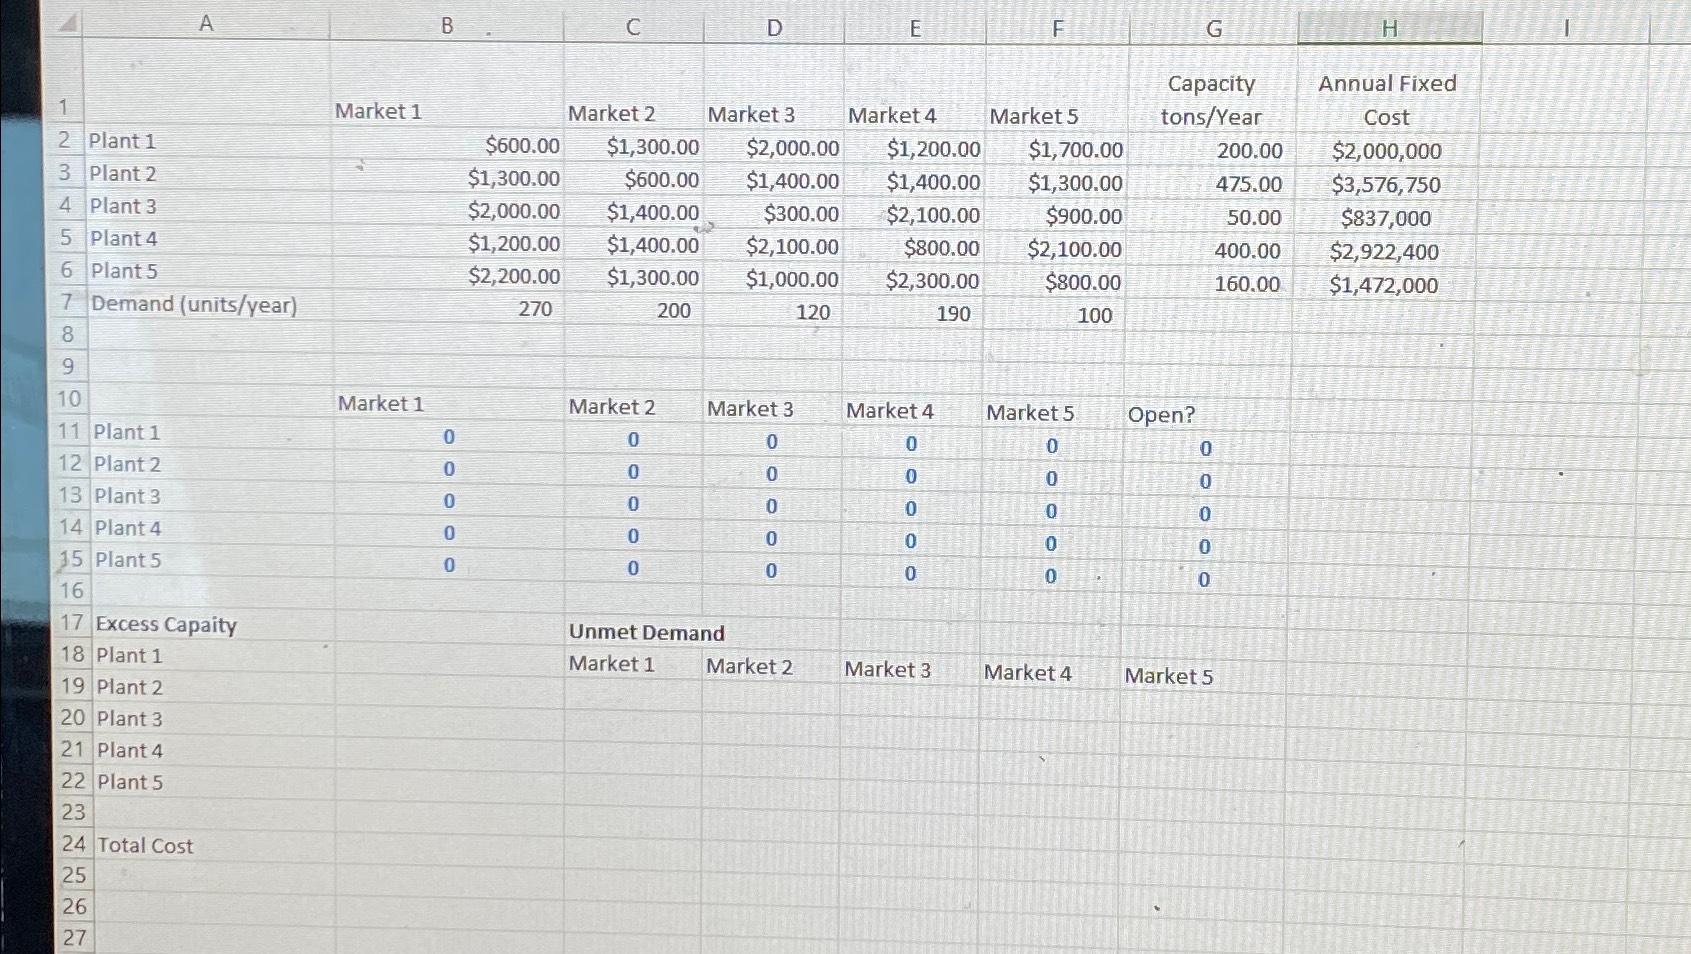Click capacity value 200.00
This screenshot has width=1691, height=954.
point(1250,151)
